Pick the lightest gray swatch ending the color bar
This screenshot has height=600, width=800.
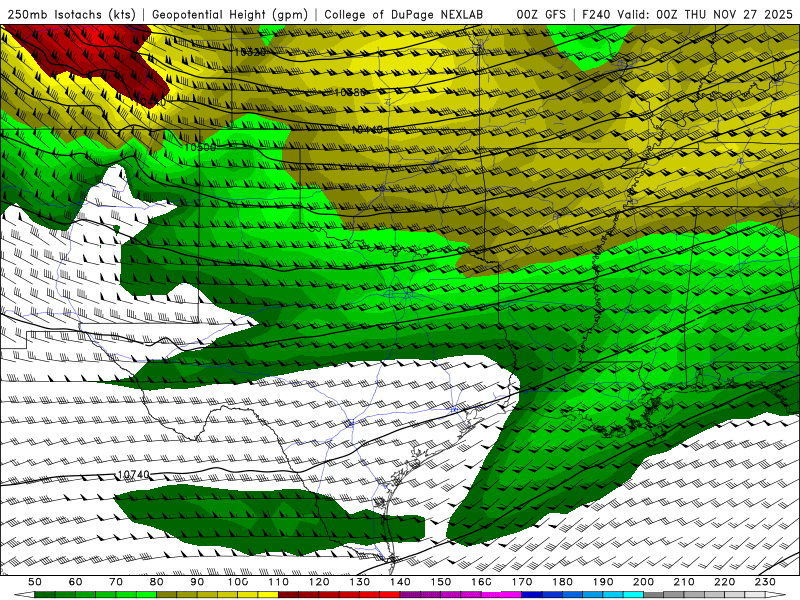coord(755,594)
